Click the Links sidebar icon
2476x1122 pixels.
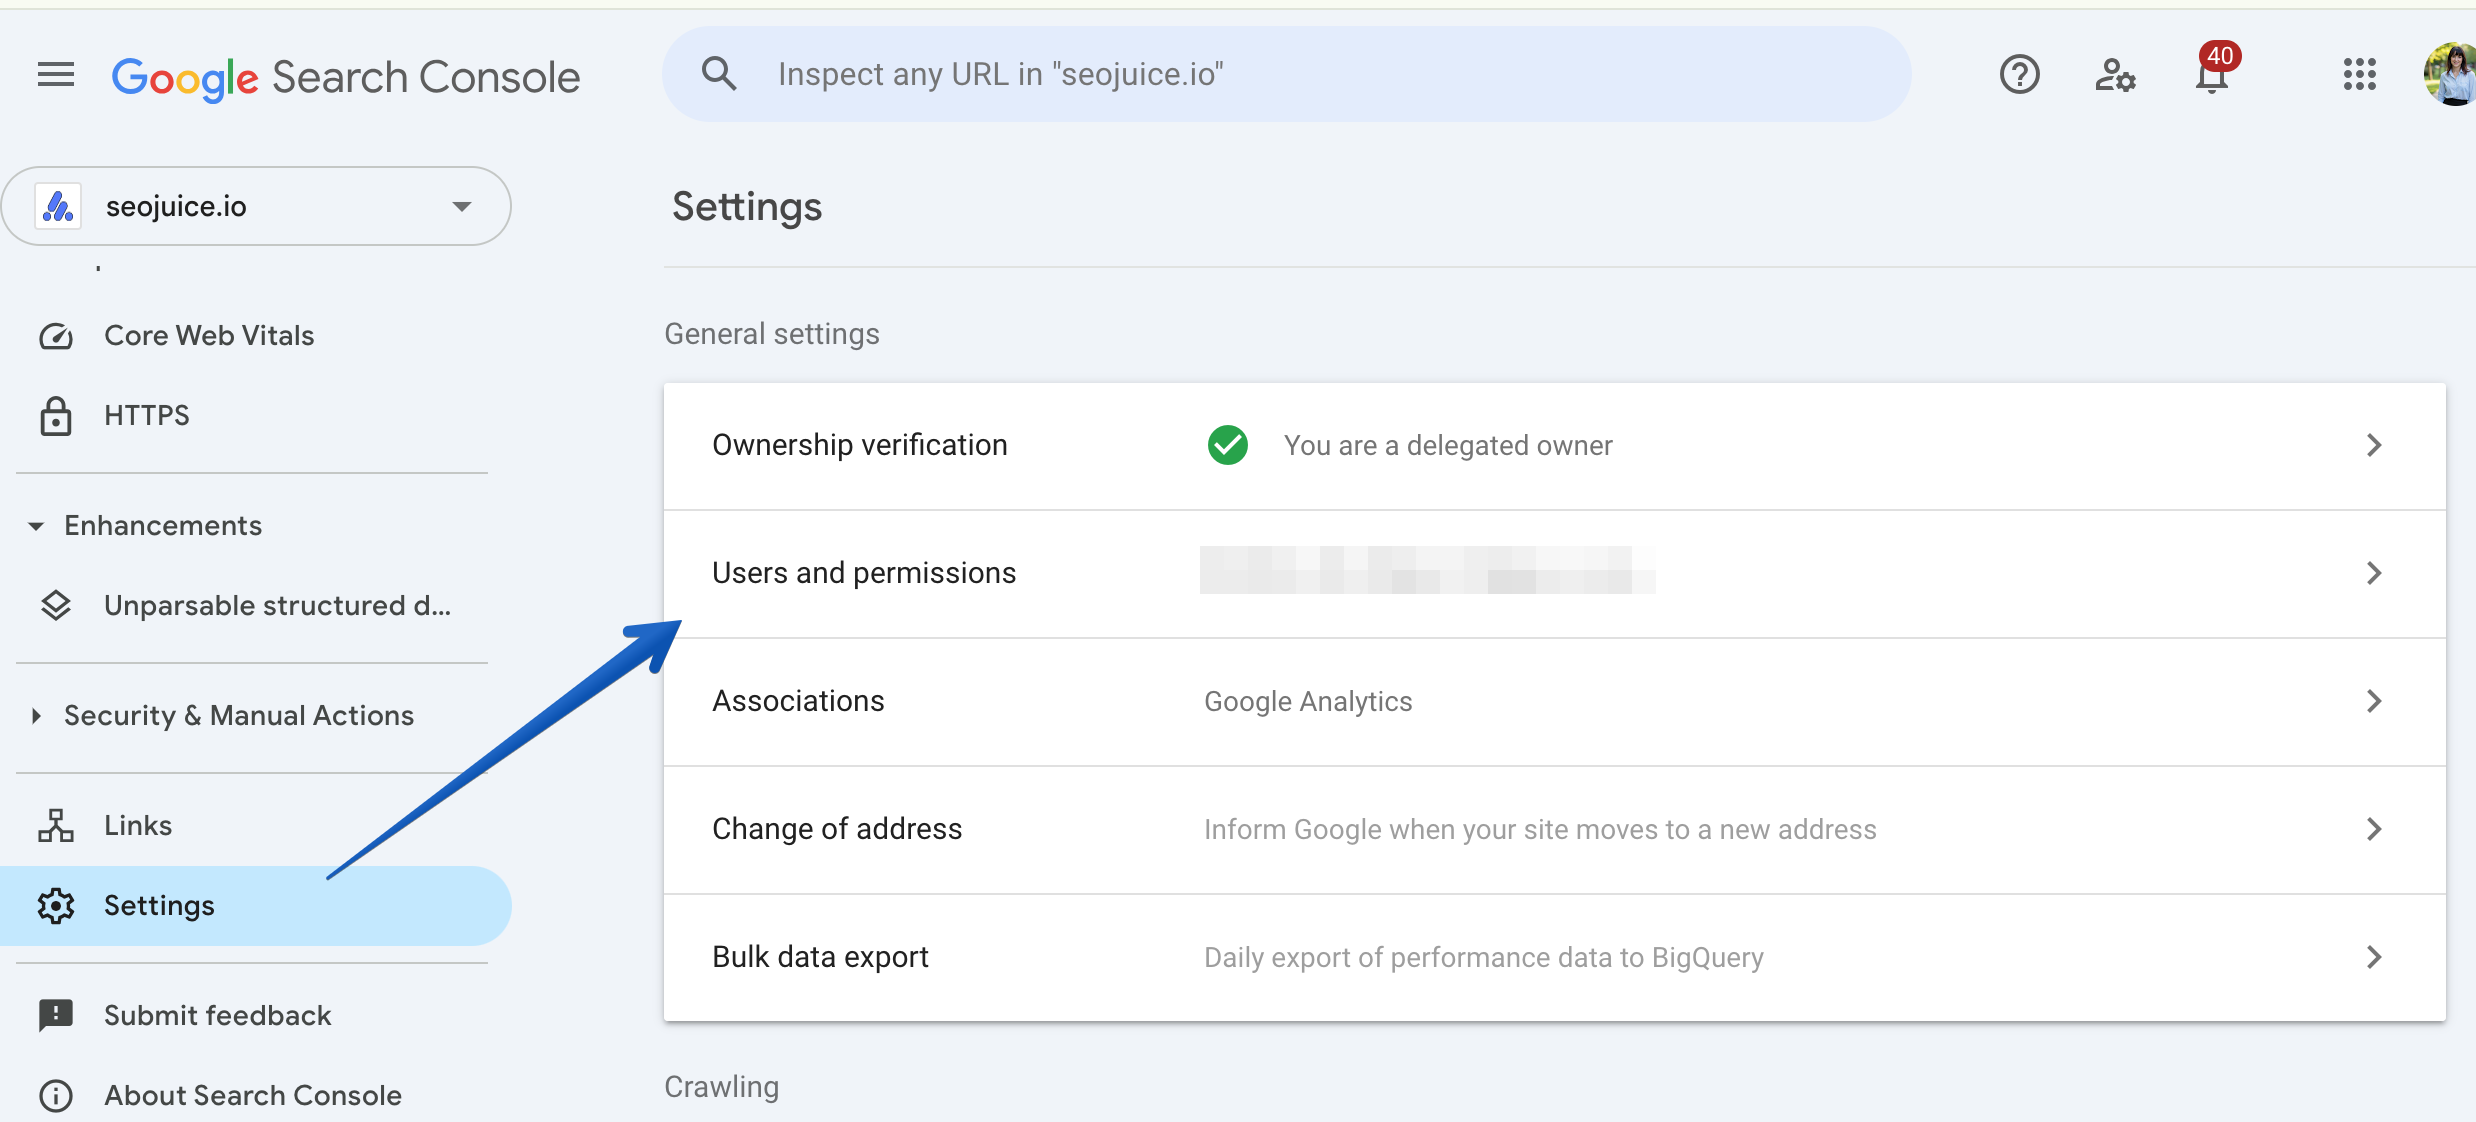pyautogui.click(x=56, y=824)
